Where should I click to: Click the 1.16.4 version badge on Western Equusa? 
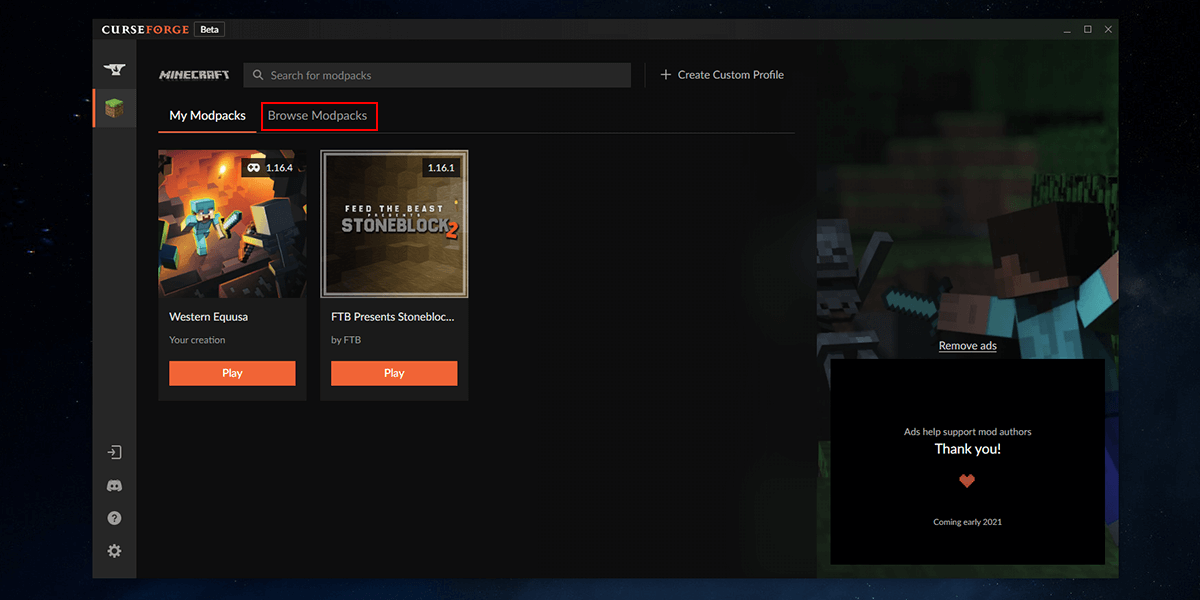click(x=278, y=167)
